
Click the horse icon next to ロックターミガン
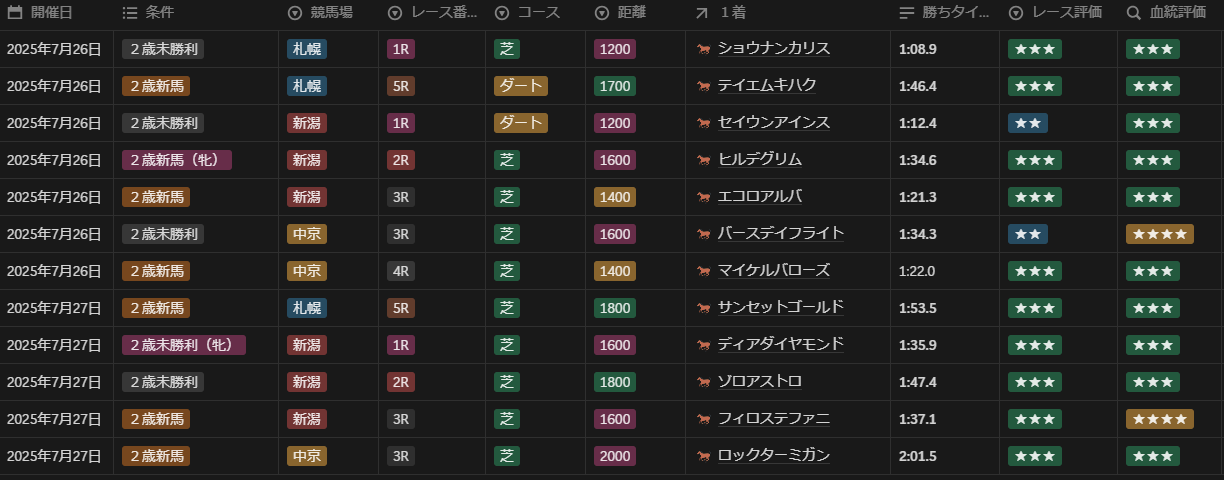704,456
